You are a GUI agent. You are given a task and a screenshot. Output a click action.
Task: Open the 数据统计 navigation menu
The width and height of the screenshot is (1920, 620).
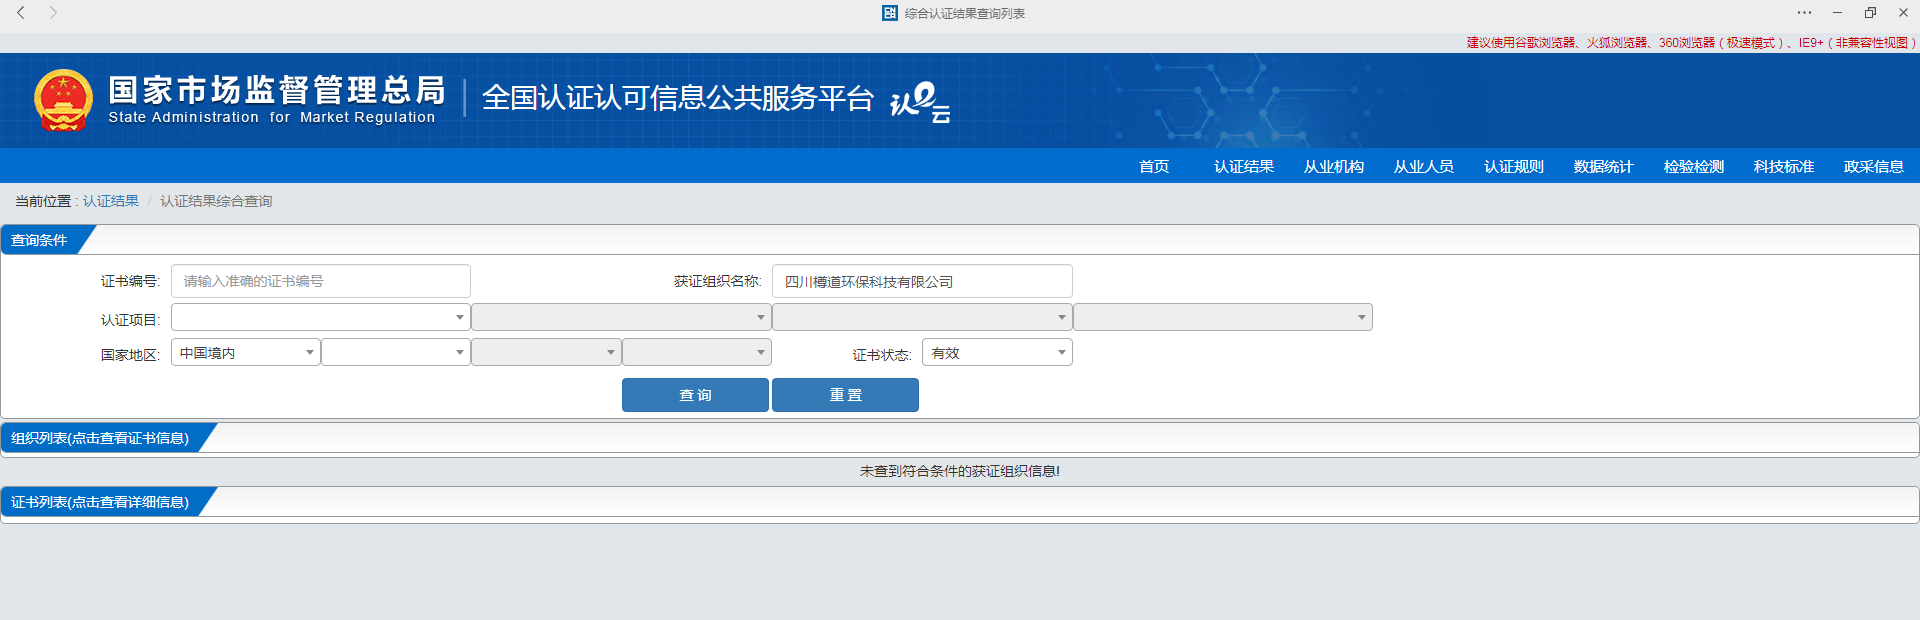click(x=1604, y=166)
